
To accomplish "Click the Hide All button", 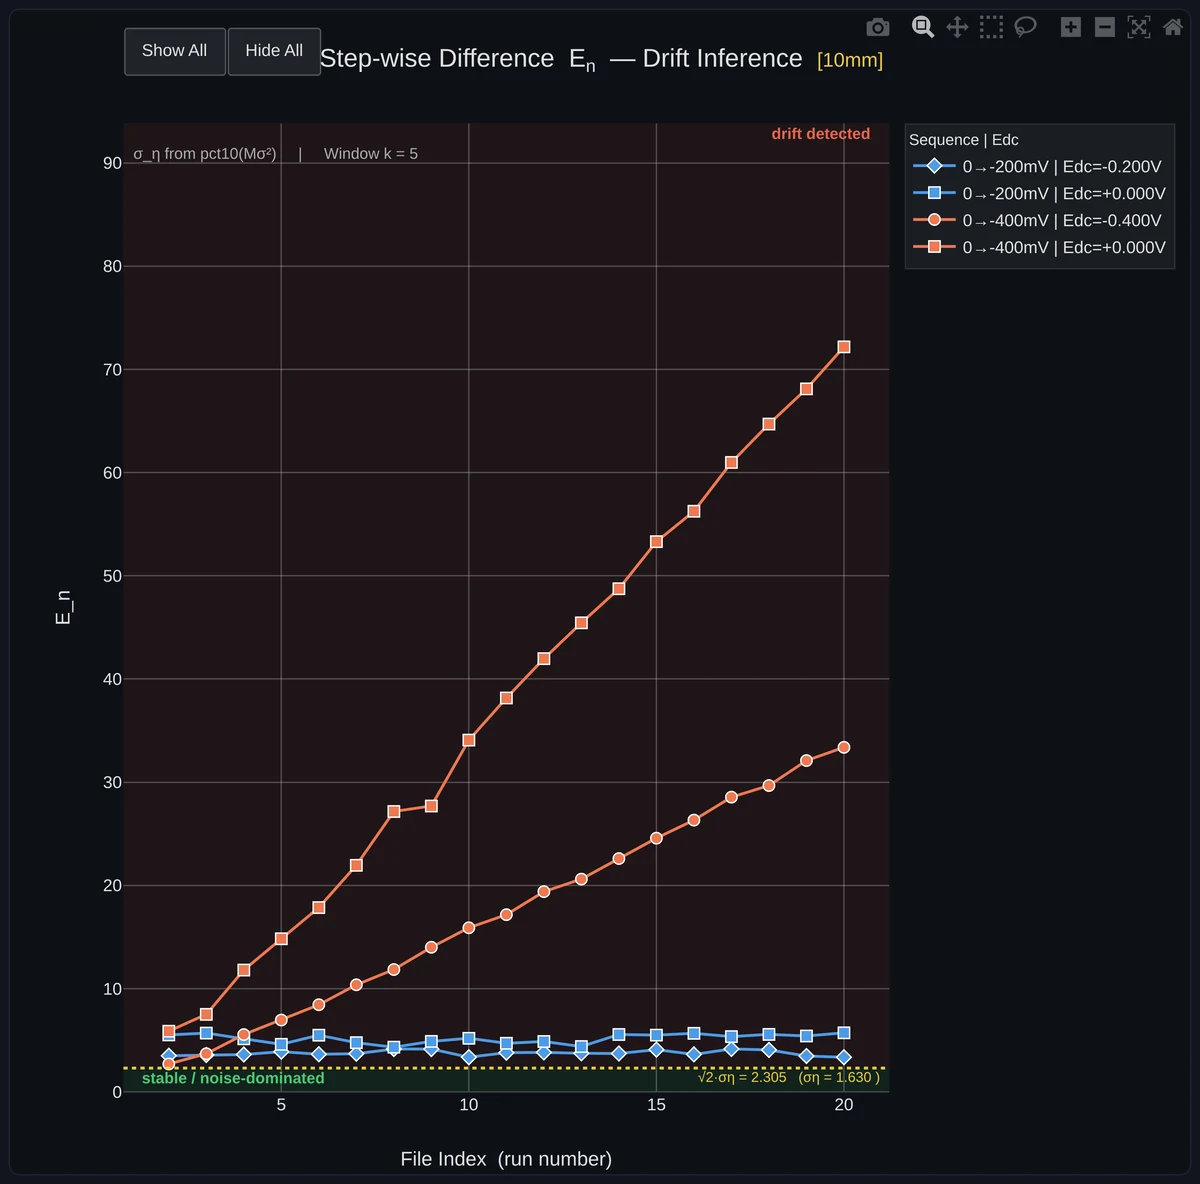I will [274, 51].
